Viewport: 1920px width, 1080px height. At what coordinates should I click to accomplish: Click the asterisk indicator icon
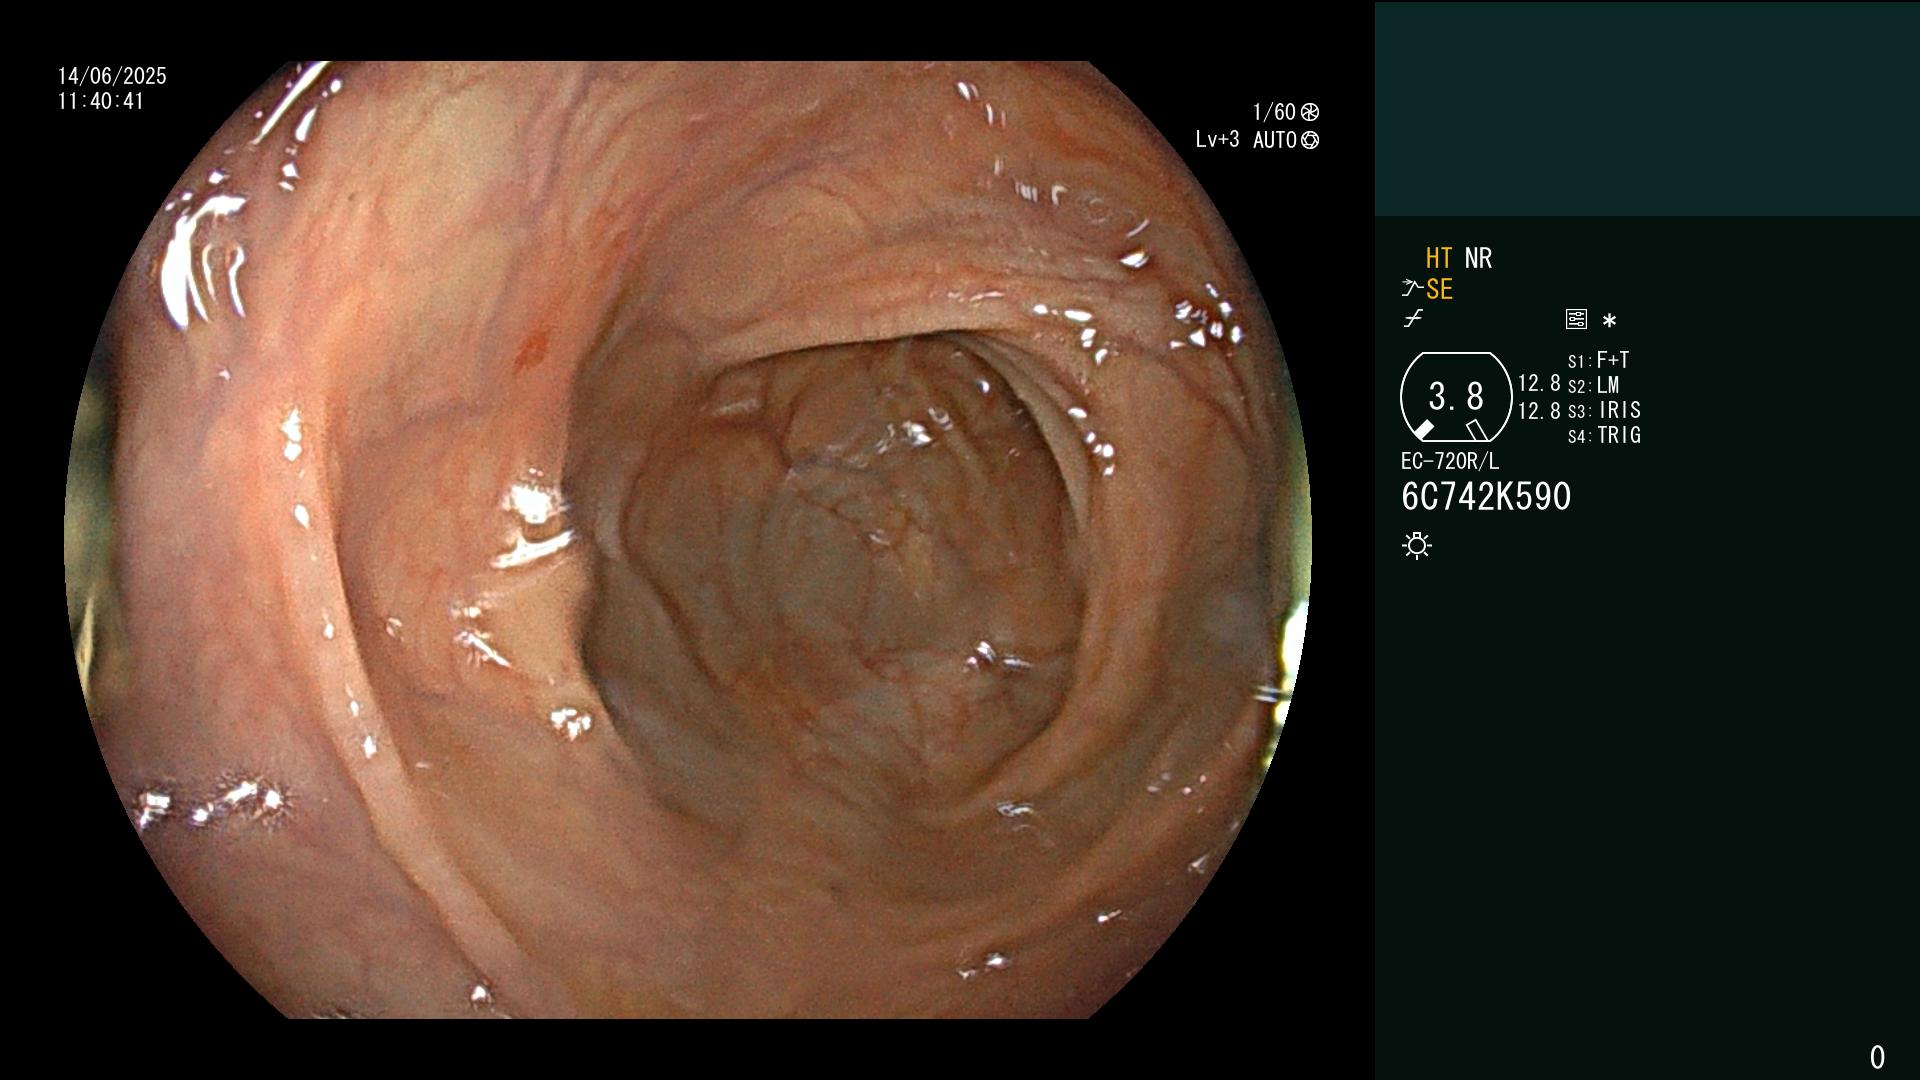pyautogui.click(x=1609, y=320)
